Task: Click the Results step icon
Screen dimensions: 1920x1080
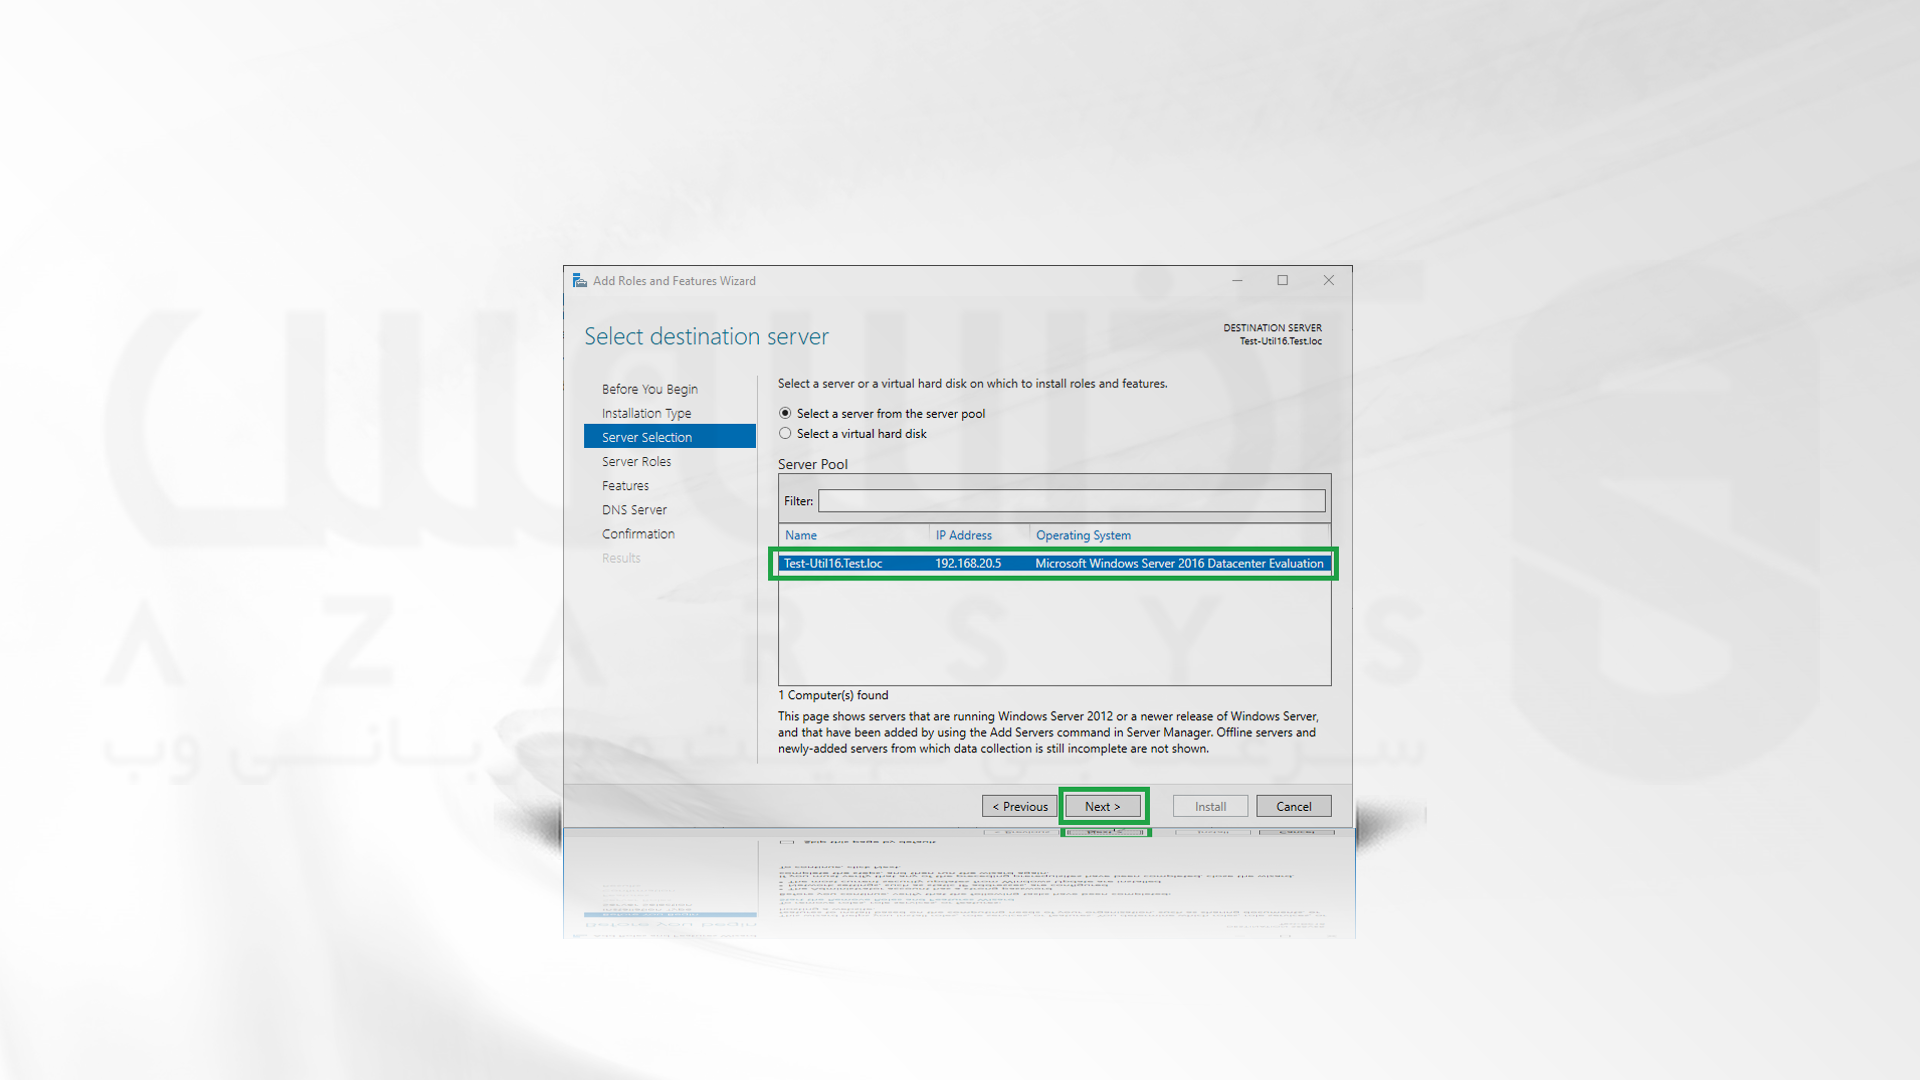Action: (620, 556)
